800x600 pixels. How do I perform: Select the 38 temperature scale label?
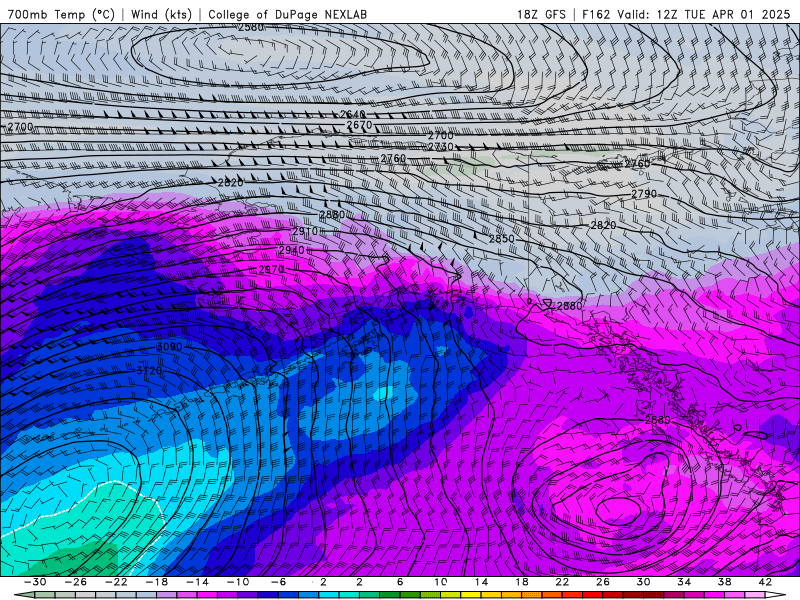[724, 582]
